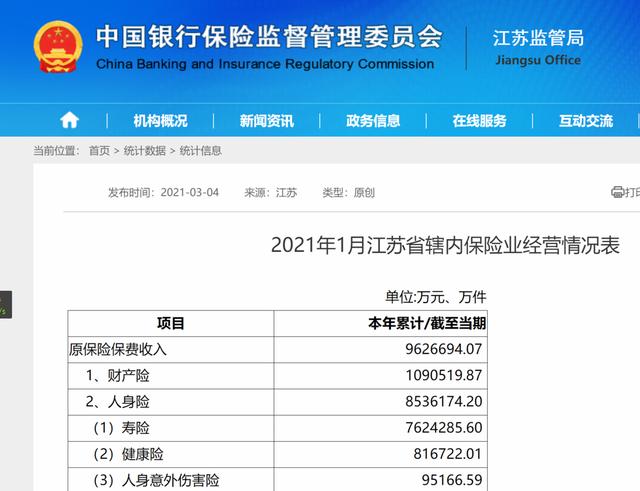The height and width of the screenshot is (491, 640).
Task: Select article title 2021年1月江苏省辖内保险业经营情况表
Action: (445, 245)
